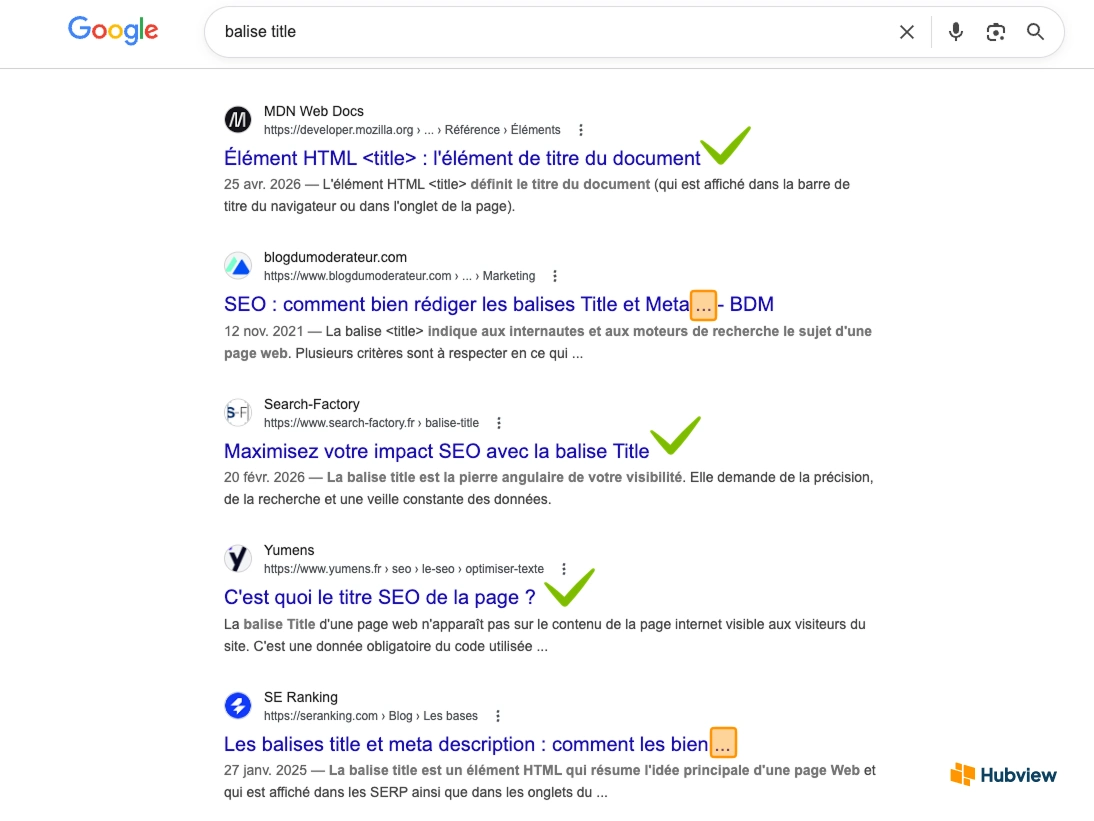Open Google Lens image search icon
Screen dimensions: 1094x821
point(996,32)
